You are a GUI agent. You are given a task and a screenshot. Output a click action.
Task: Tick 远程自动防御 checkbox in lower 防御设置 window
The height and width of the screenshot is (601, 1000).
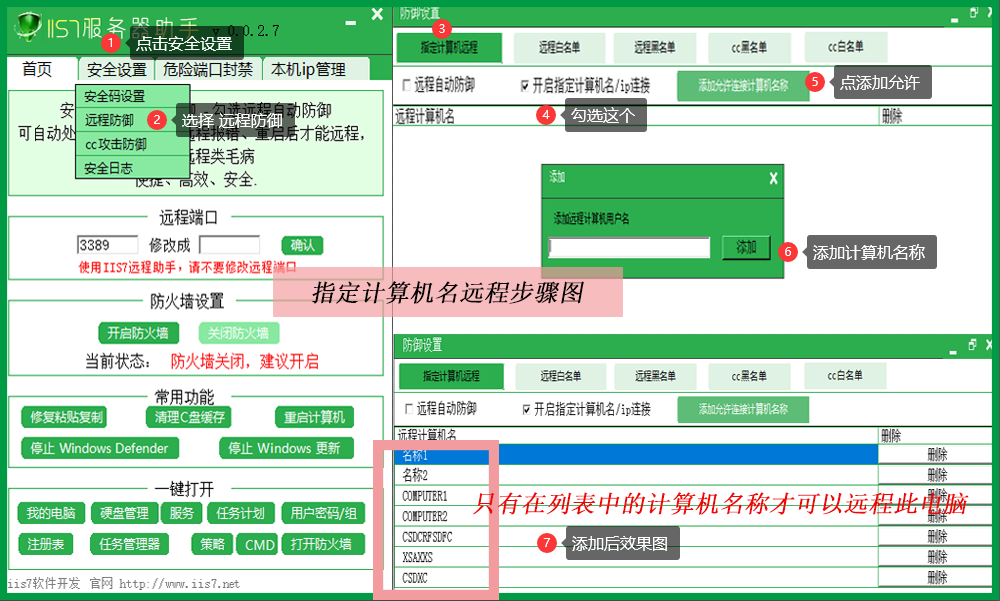[409, 409]
